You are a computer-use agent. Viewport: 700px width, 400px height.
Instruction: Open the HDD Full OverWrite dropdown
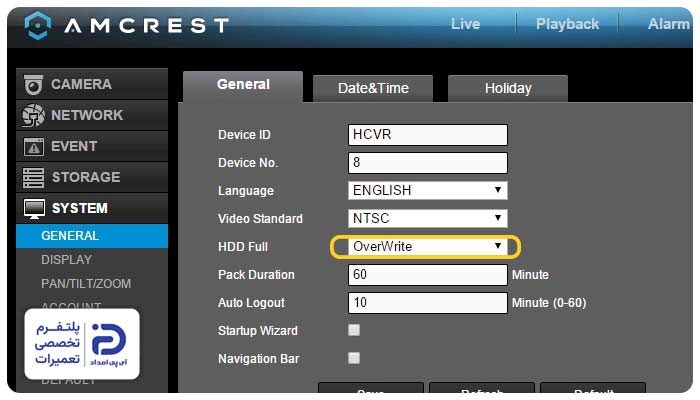(x=427, y=246)
